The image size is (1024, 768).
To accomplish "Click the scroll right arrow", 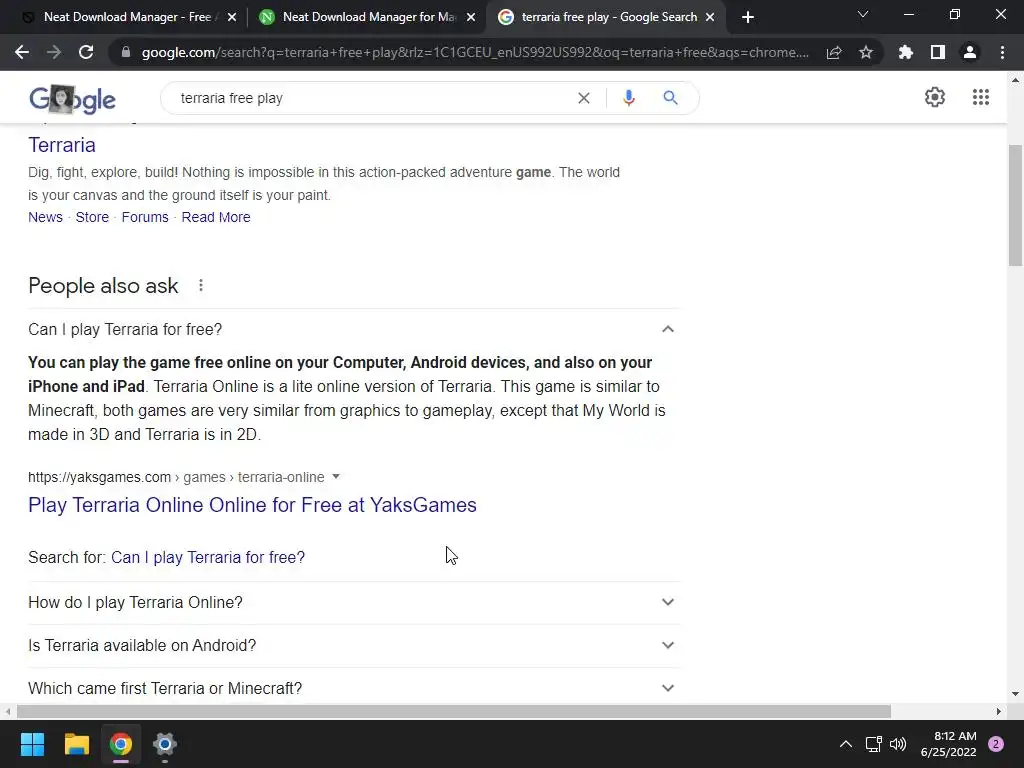I will coord(999,711).
